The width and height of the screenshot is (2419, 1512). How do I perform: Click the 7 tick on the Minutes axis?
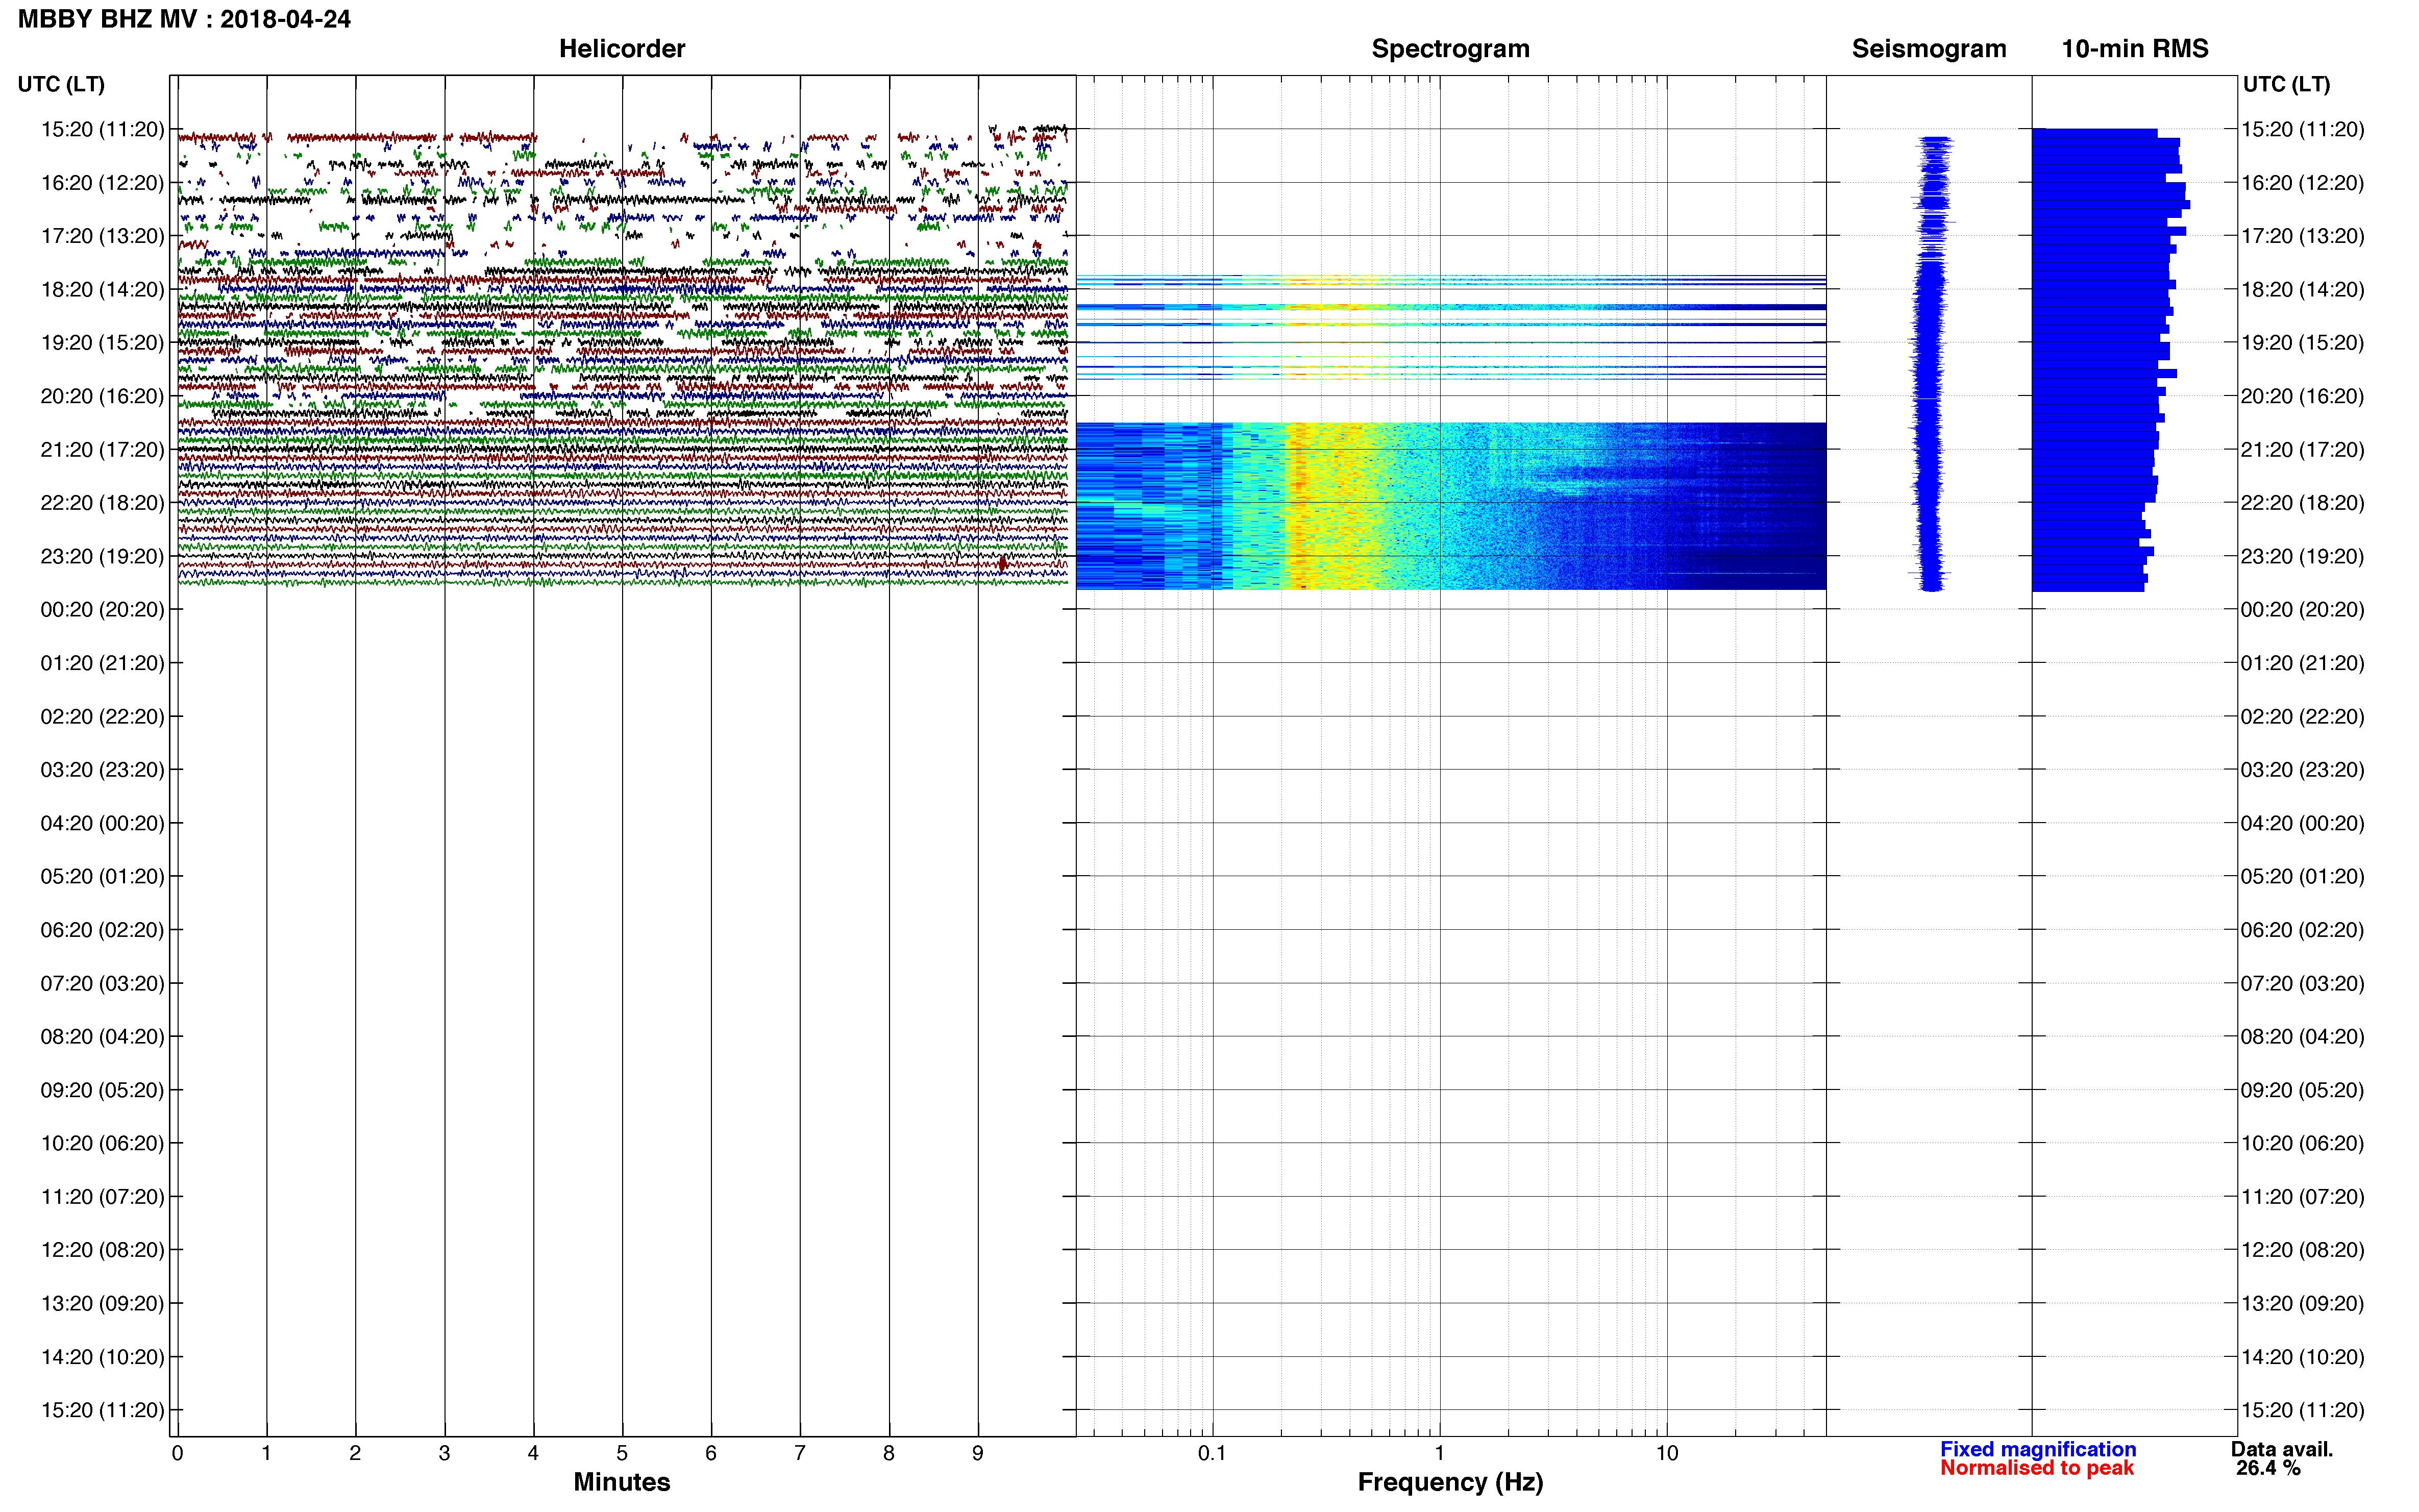pos(800,1453)
